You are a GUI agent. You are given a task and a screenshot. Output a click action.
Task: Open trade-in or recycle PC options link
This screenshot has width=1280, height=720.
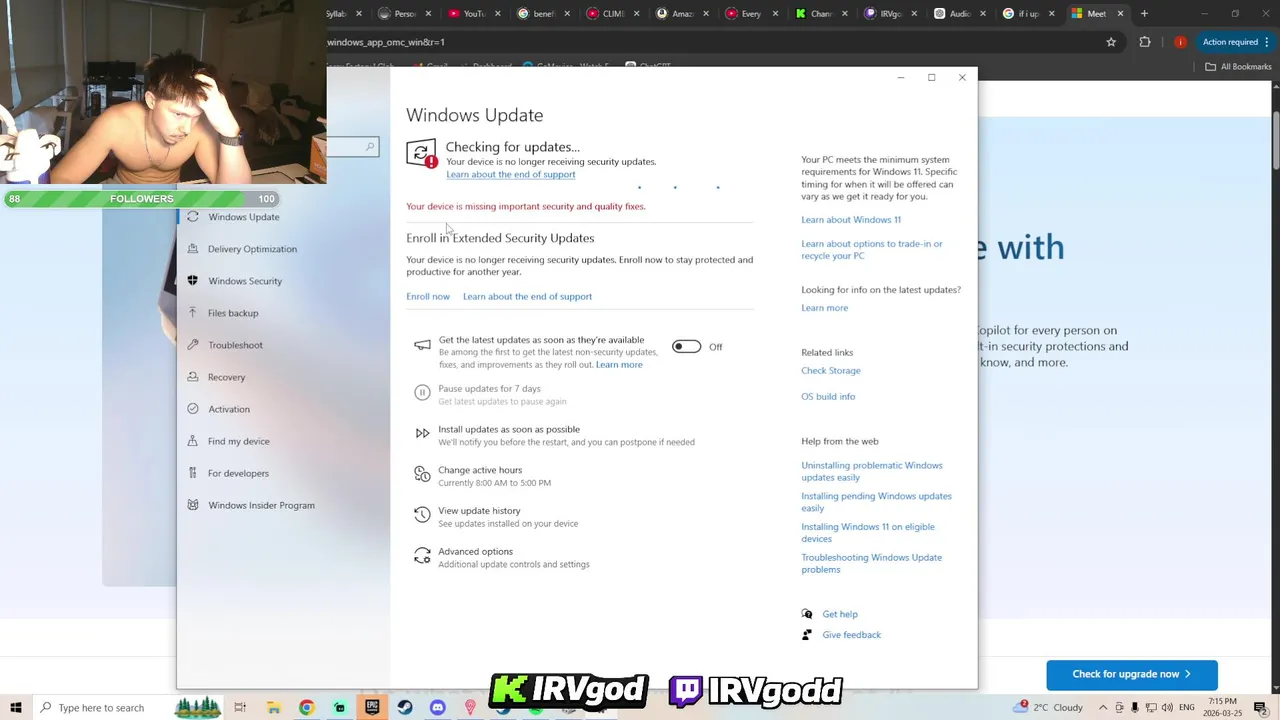pos(872,250)
